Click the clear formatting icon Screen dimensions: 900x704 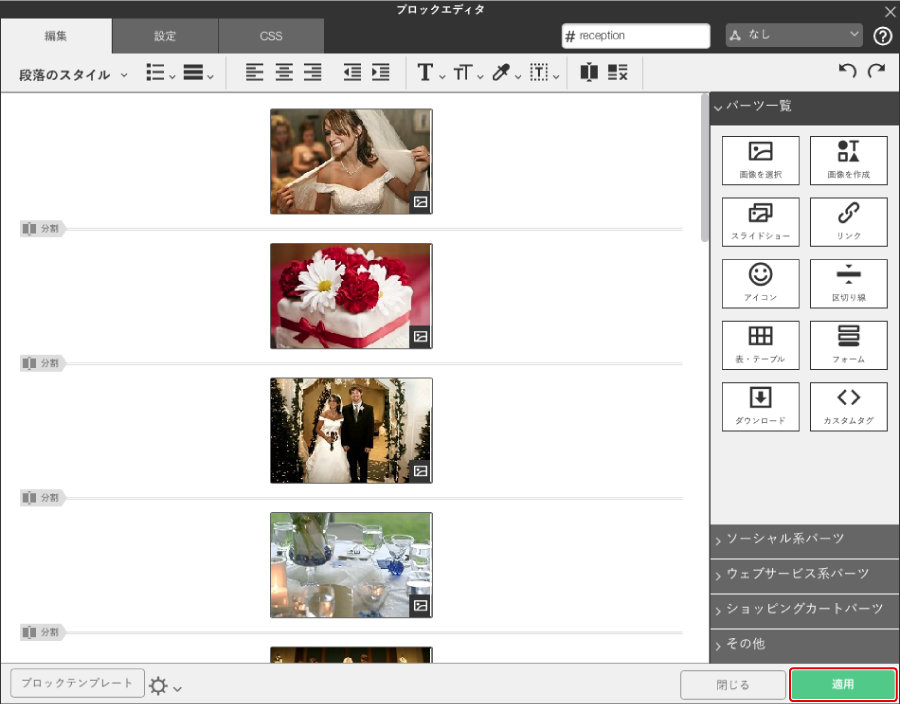point(618,72)
